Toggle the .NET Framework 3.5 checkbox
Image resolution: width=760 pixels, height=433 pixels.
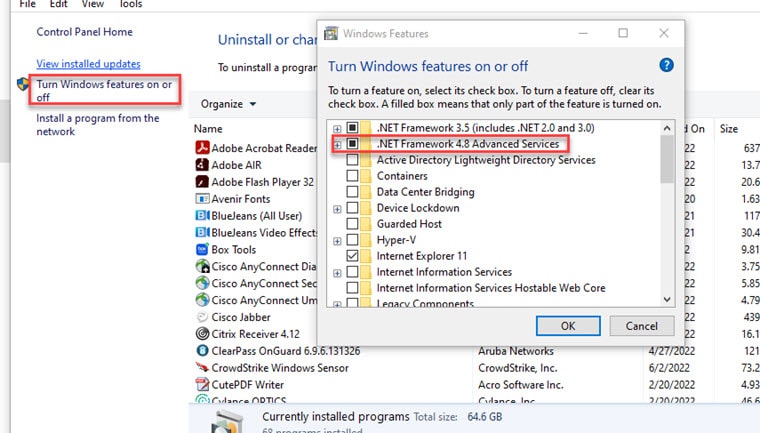(x=352, y=128)
